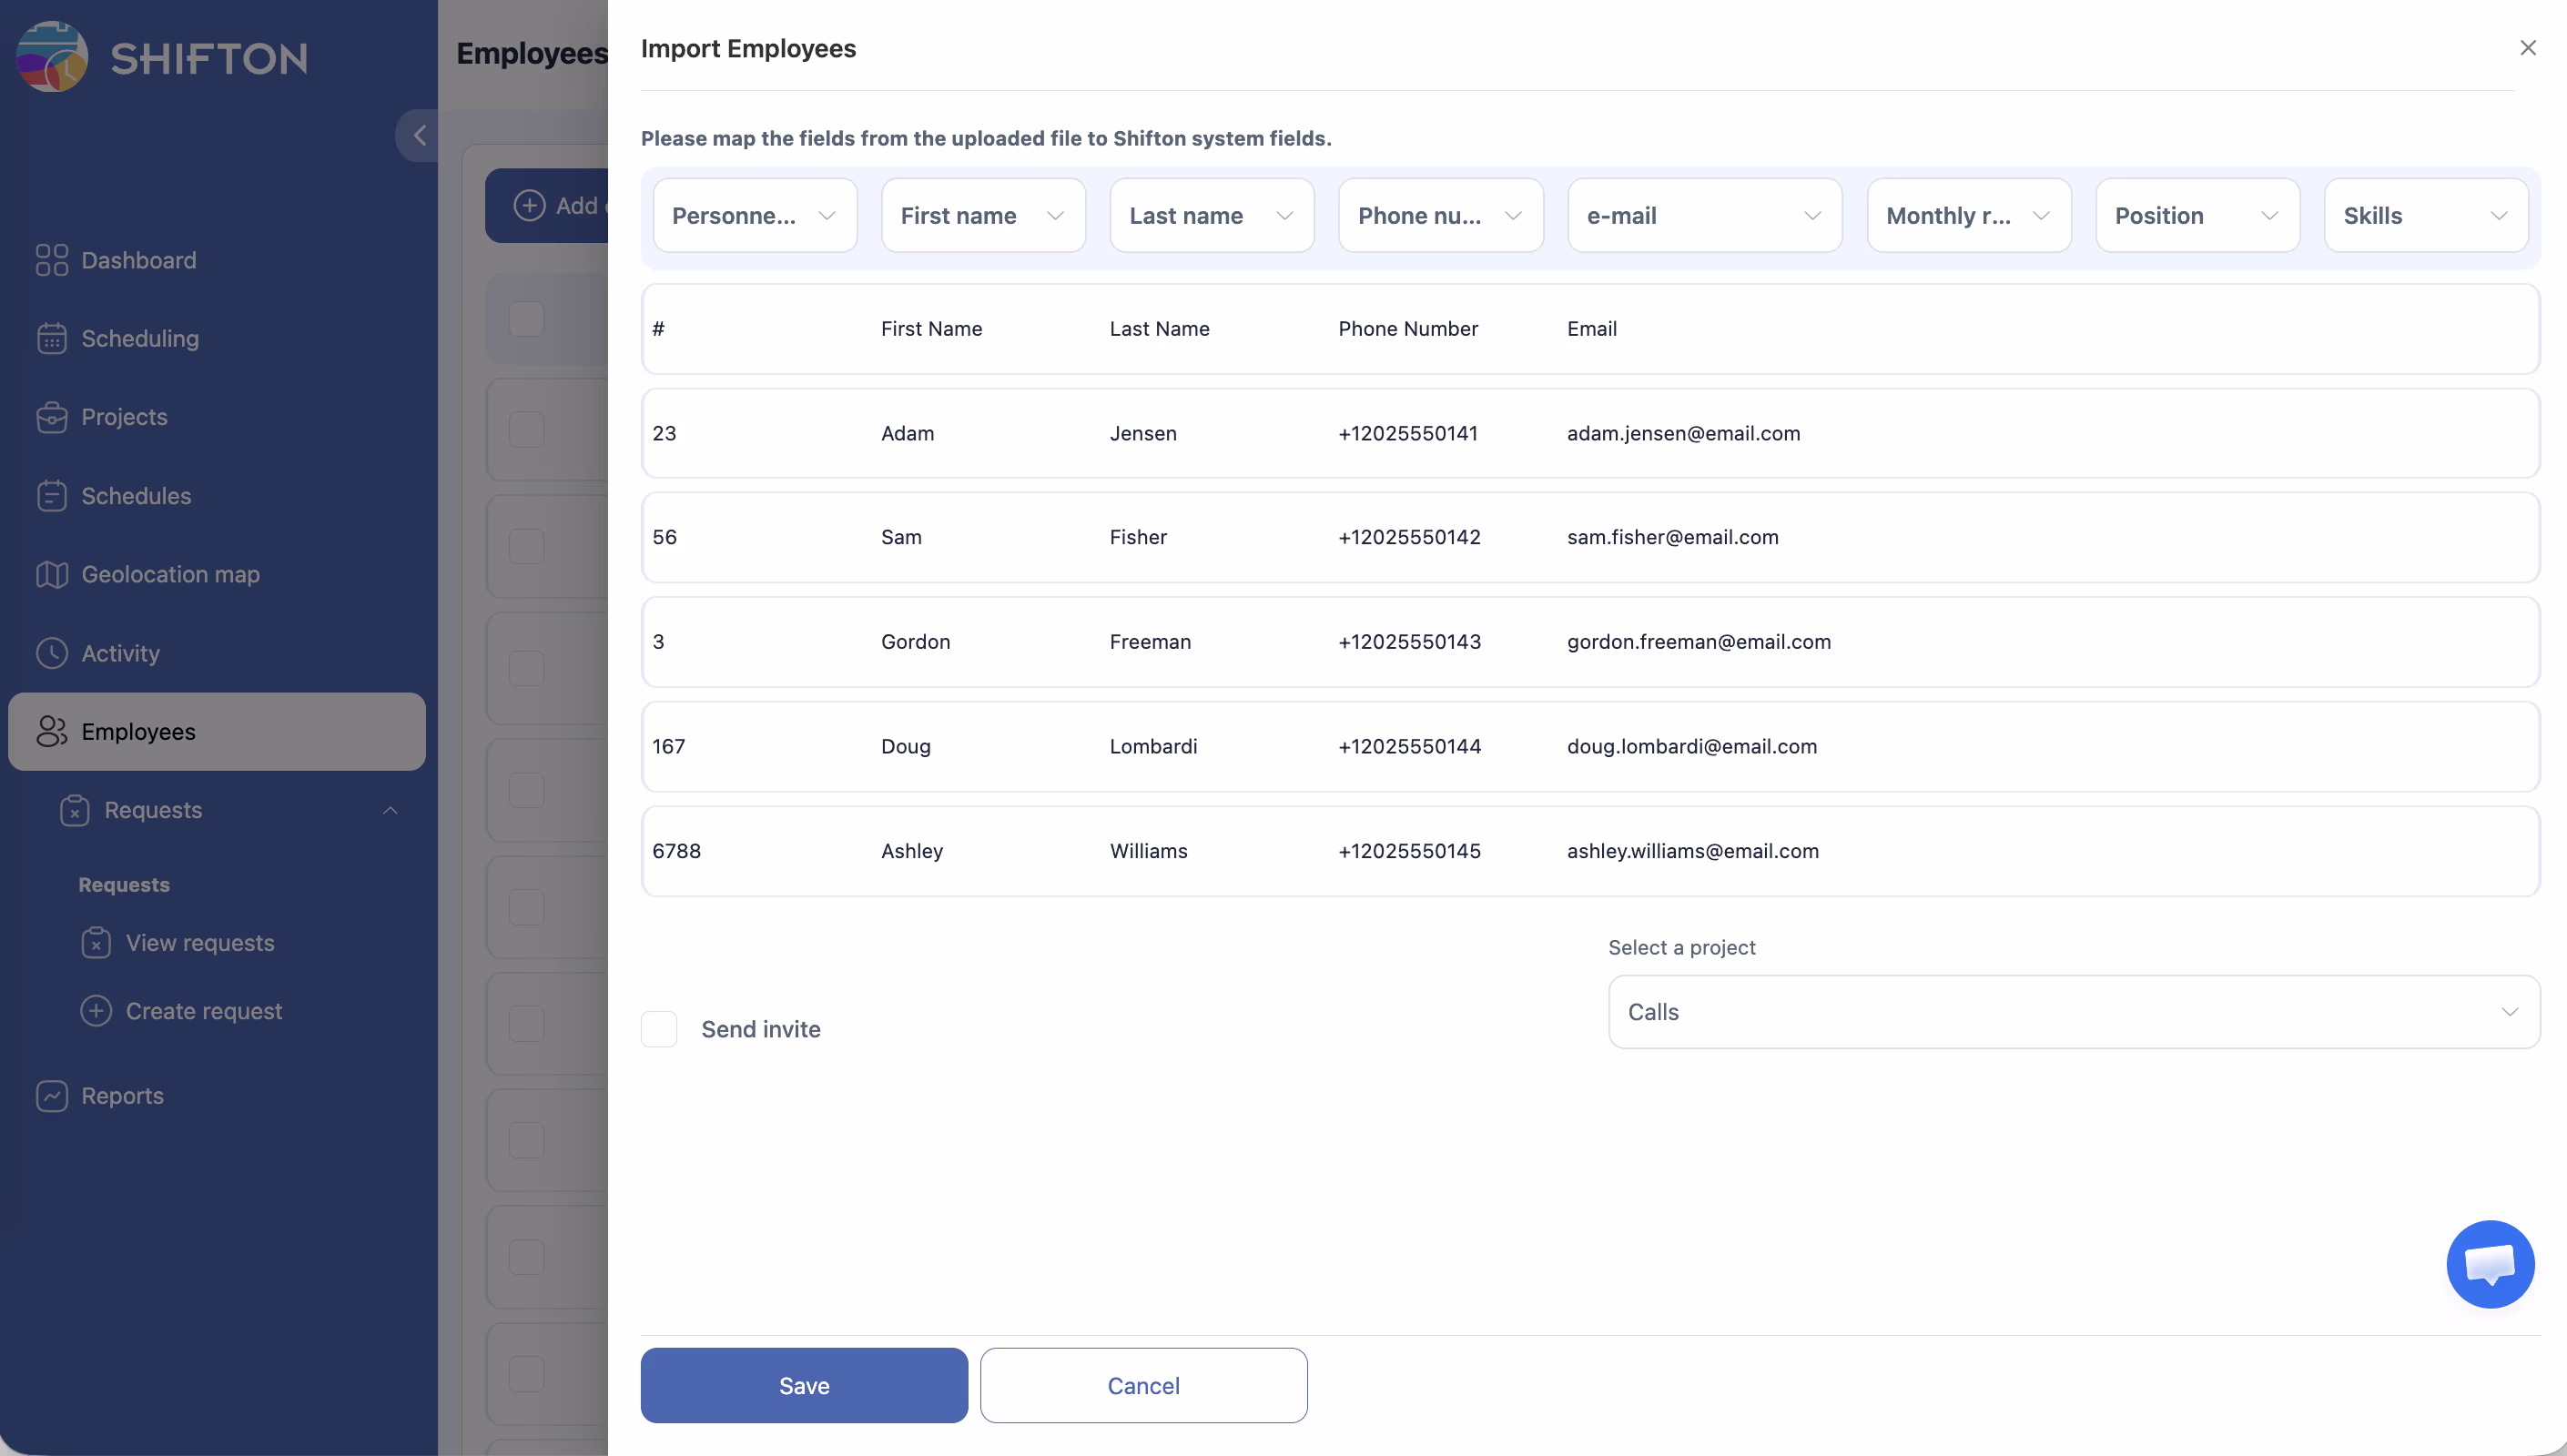
Task: Open the Personnel field mapping dropdown
Action: pos(754,216)
